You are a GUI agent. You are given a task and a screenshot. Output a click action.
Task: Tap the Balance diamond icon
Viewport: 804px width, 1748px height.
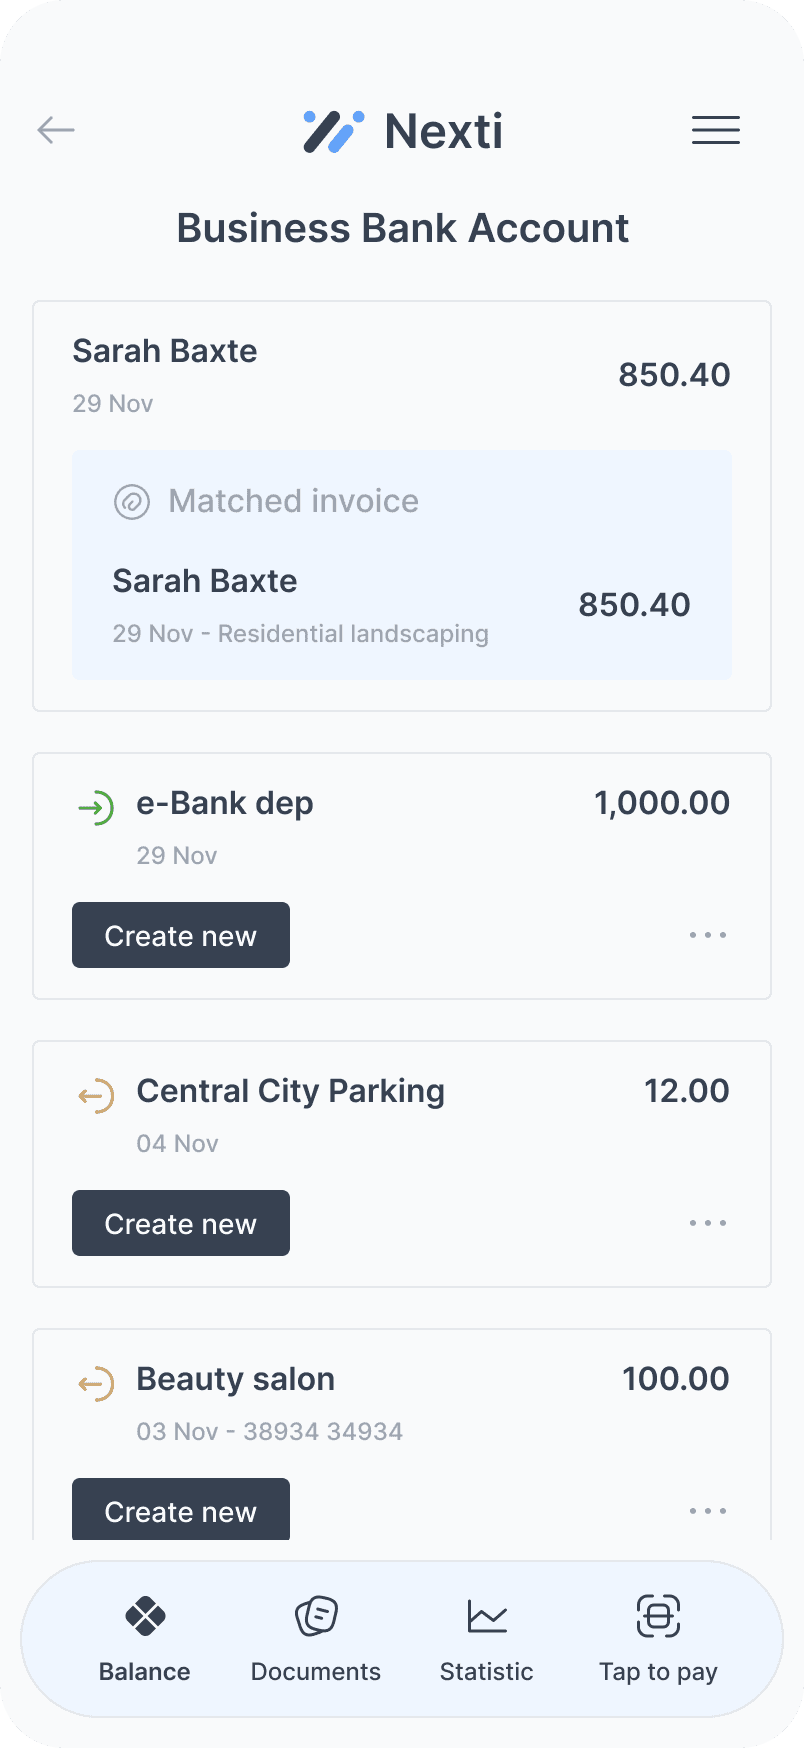(x=145, y=1615)
